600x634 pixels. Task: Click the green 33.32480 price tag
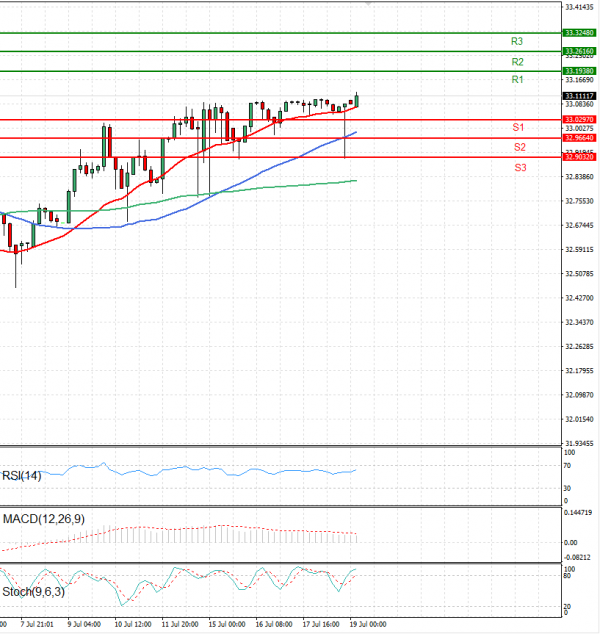click(579, 33)
